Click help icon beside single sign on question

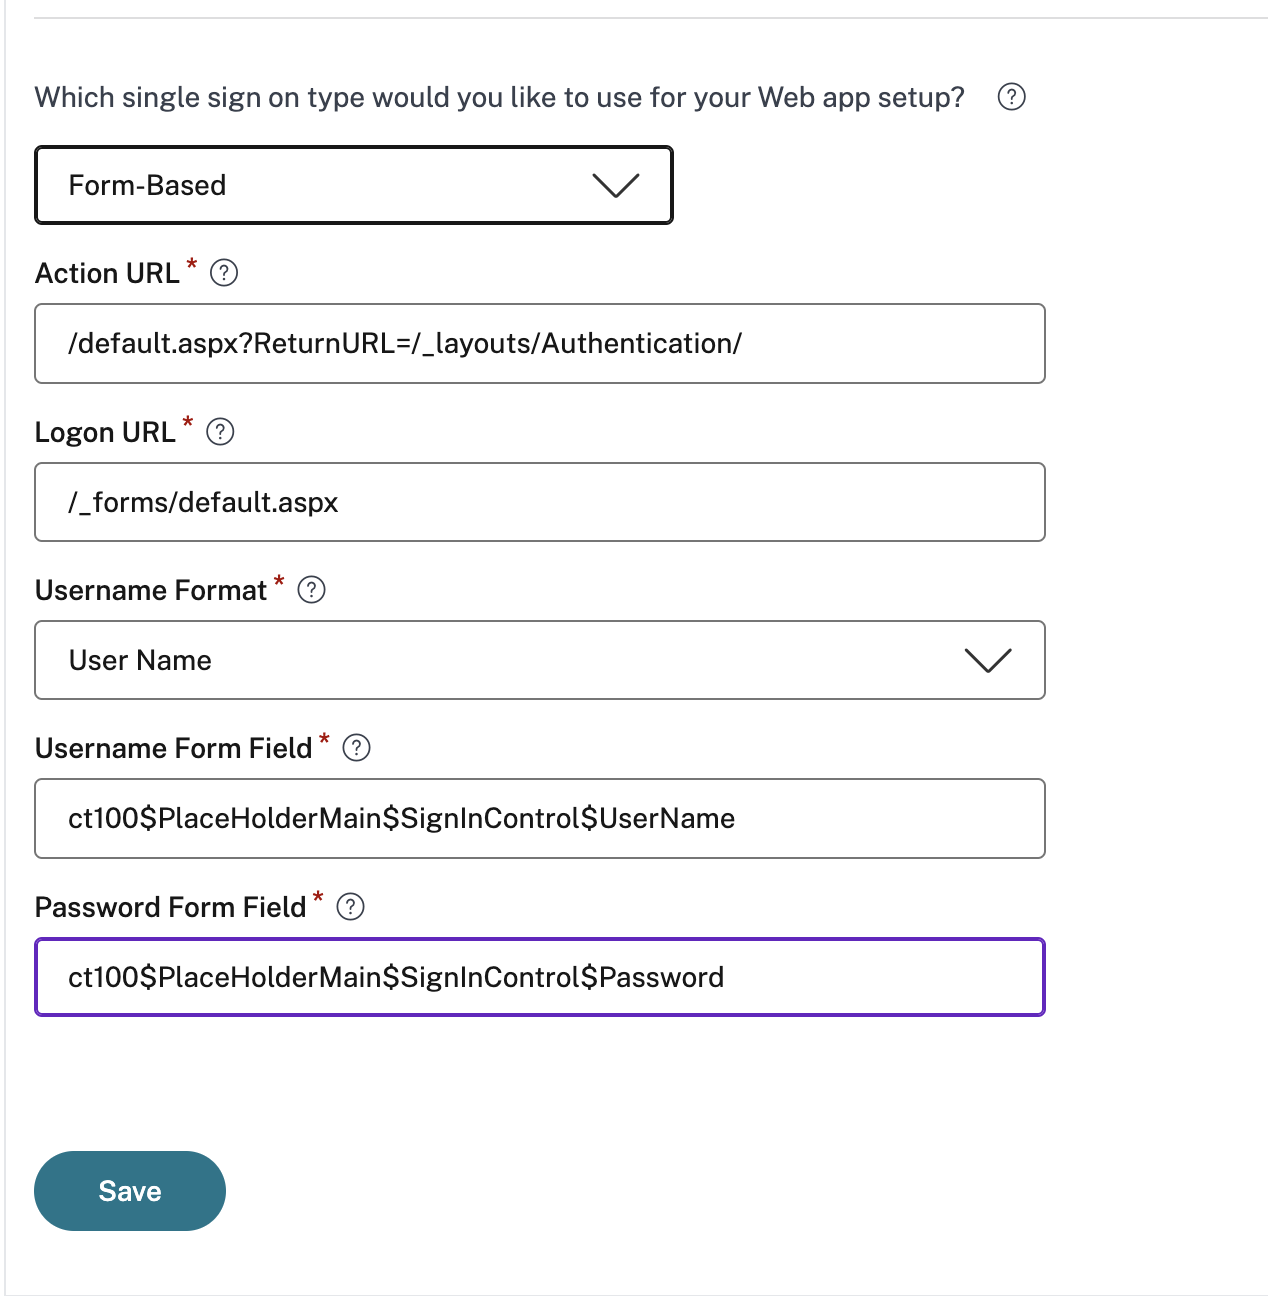tap(1011, 97)
